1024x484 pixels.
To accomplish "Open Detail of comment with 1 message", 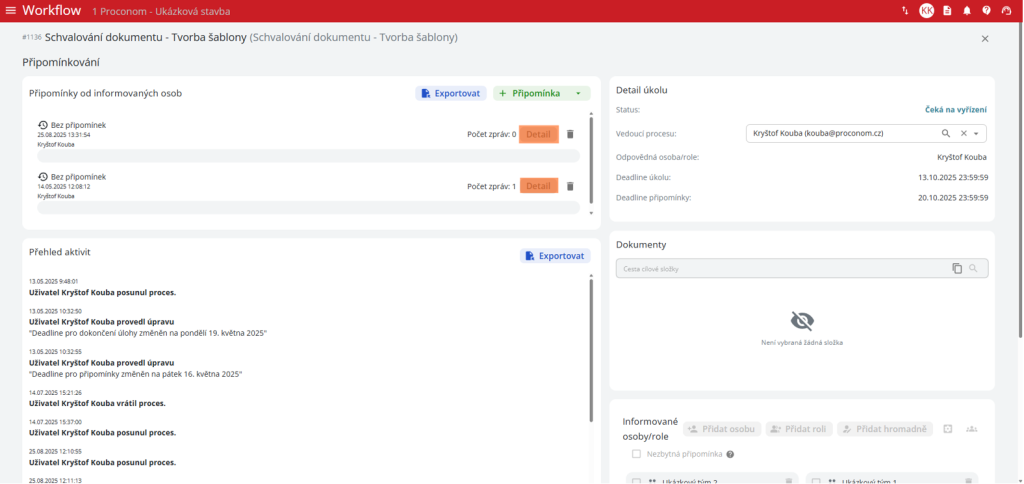I will (x=538, y=186).
